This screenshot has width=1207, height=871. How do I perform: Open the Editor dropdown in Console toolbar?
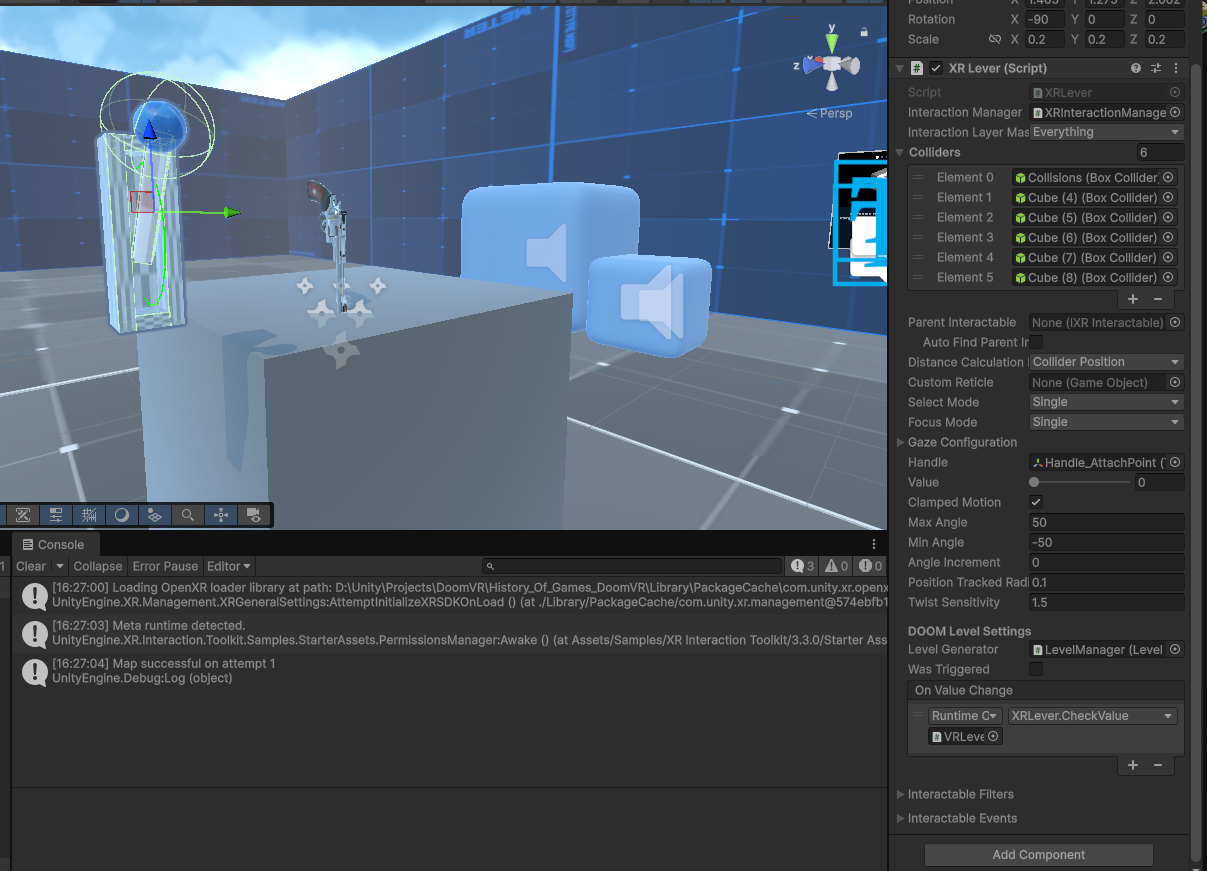click(229, 566)
